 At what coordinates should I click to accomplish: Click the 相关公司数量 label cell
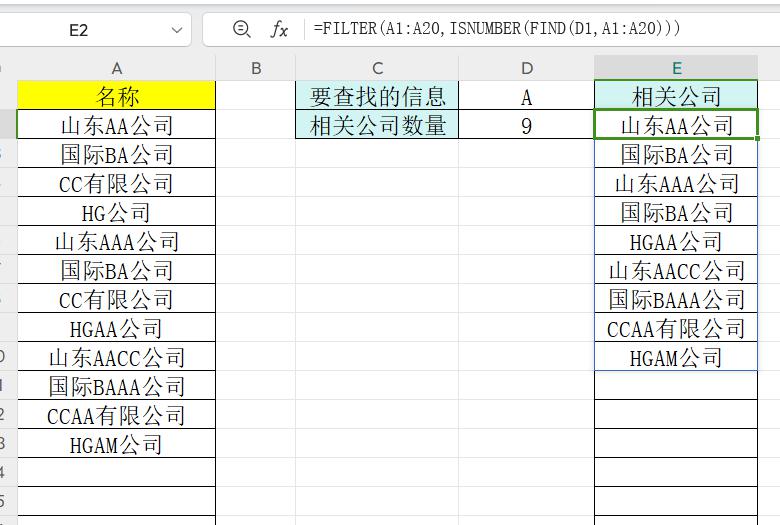(377, 124)
